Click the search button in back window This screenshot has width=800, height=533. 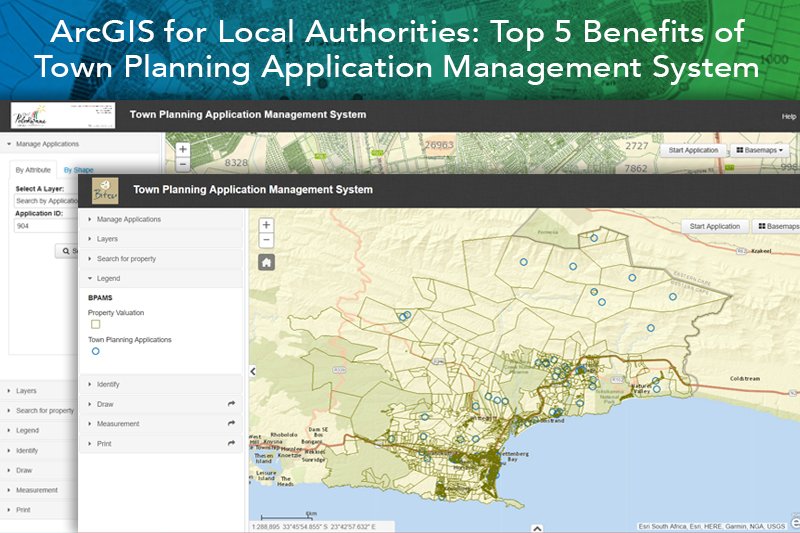(67, 251)
